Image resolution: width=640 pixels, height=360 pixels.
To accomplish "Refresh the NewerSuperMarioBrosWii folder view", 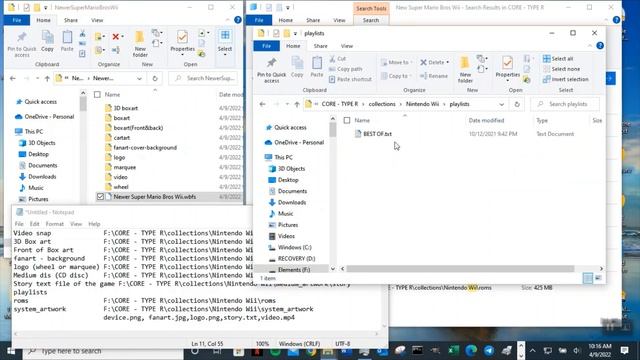I will click(155, 78).
